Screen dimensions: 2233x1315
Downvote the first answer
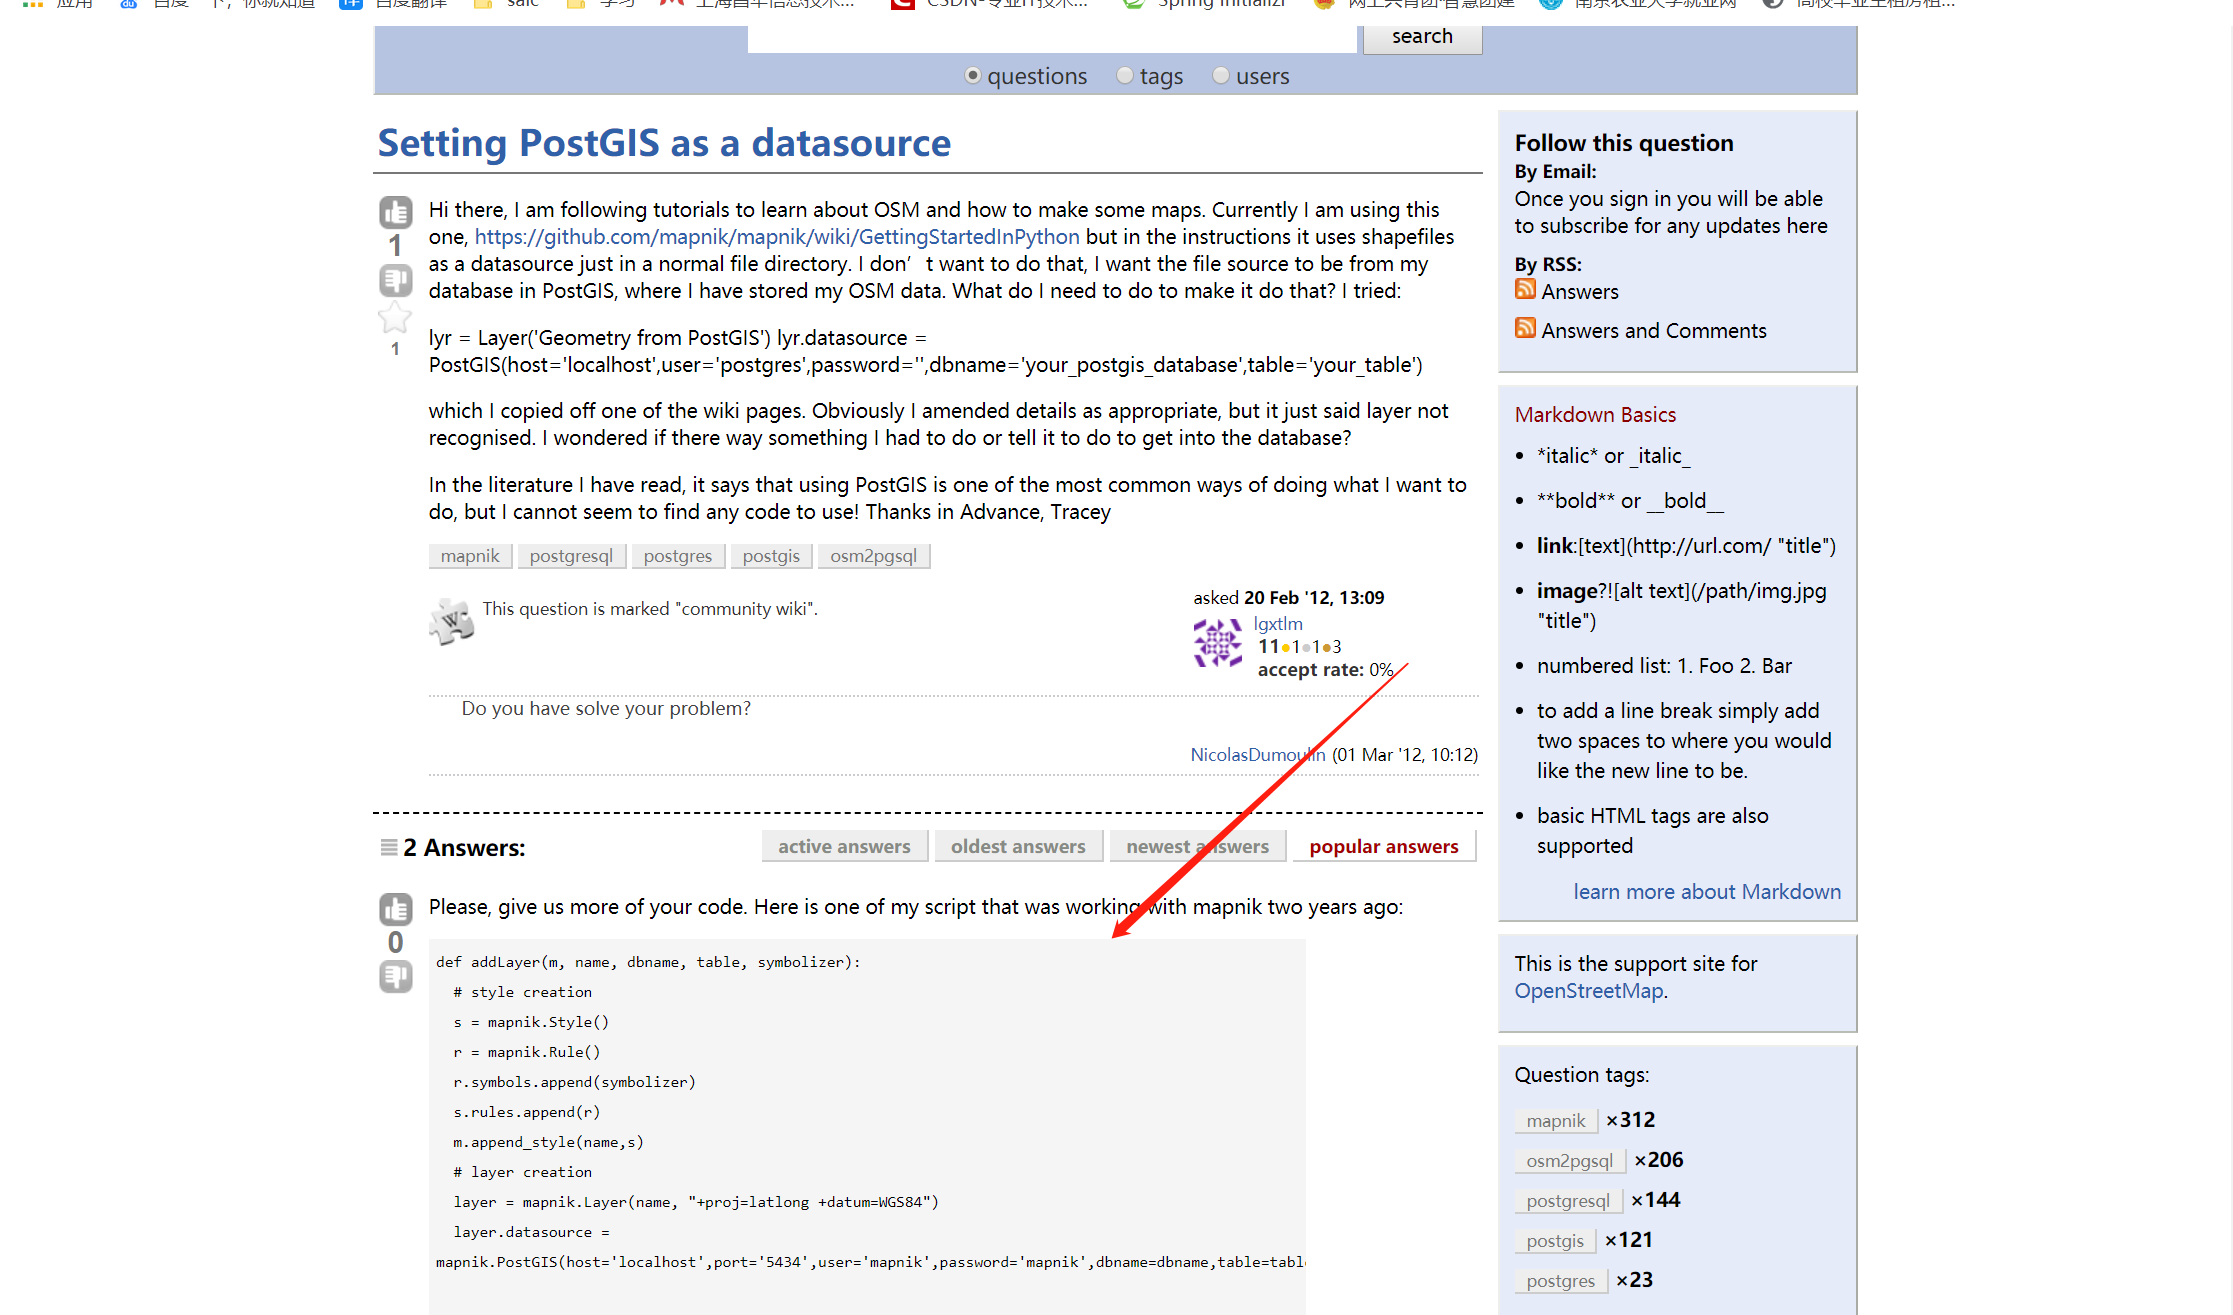pos(395,976)
